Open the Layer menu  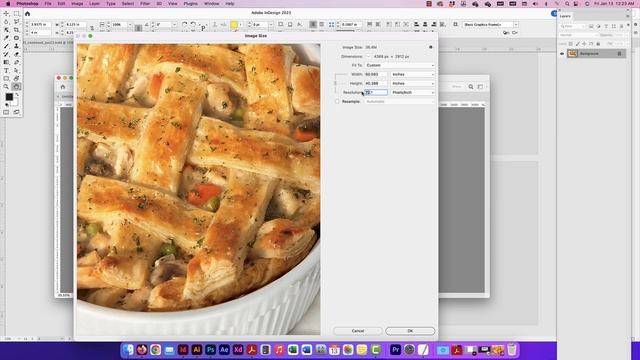click(94, 4)
